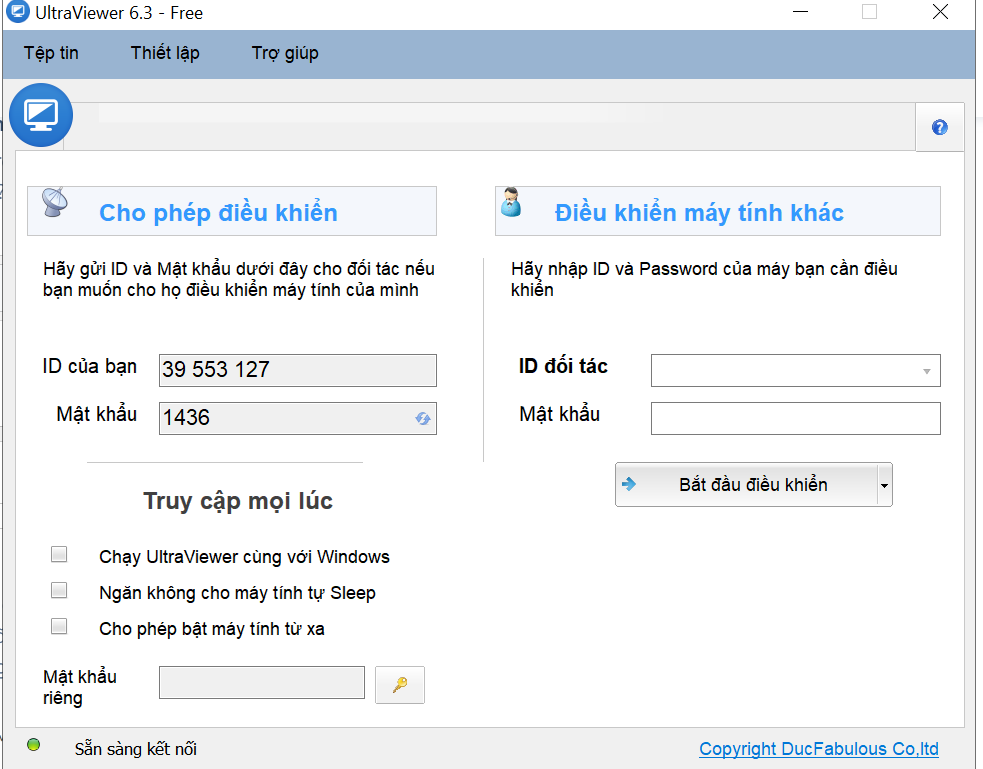Open the Tệp tin menu
983x769 pixels.
coord(51,53)
